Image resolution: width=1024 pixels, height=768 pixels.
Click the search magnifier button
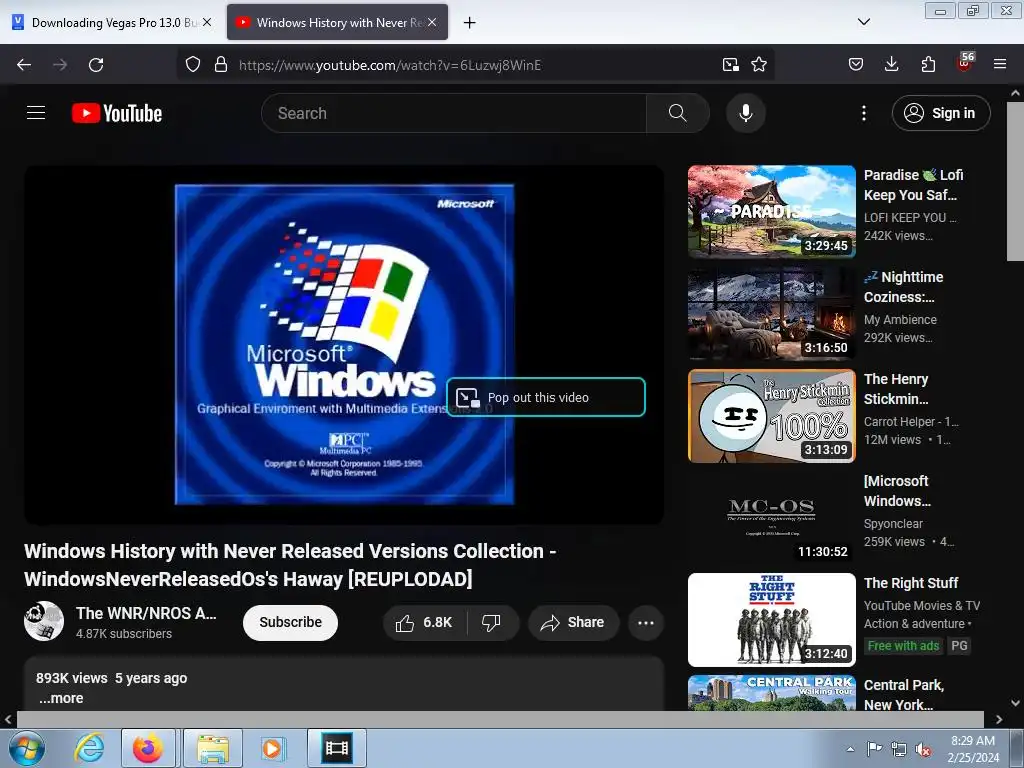click(x=678, y=113)
